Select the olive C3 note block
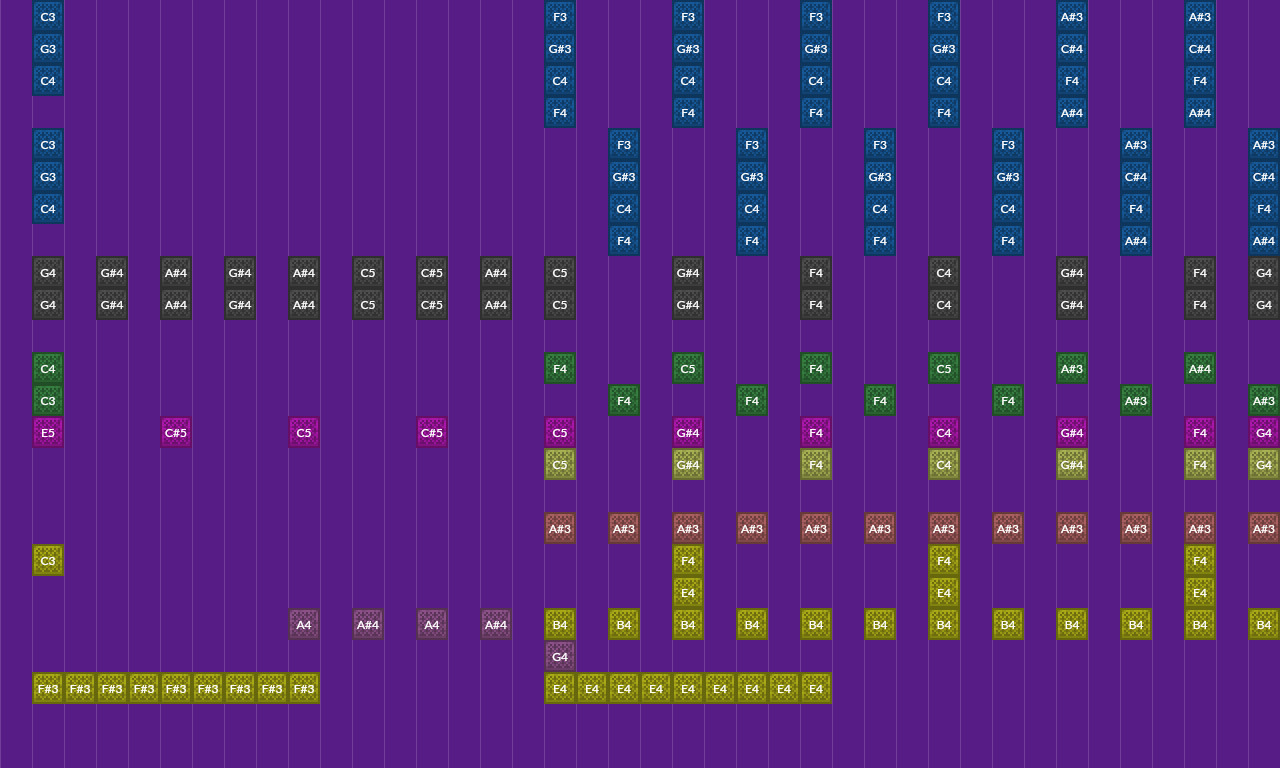The image size is (1280, 768). pos(48,561)
